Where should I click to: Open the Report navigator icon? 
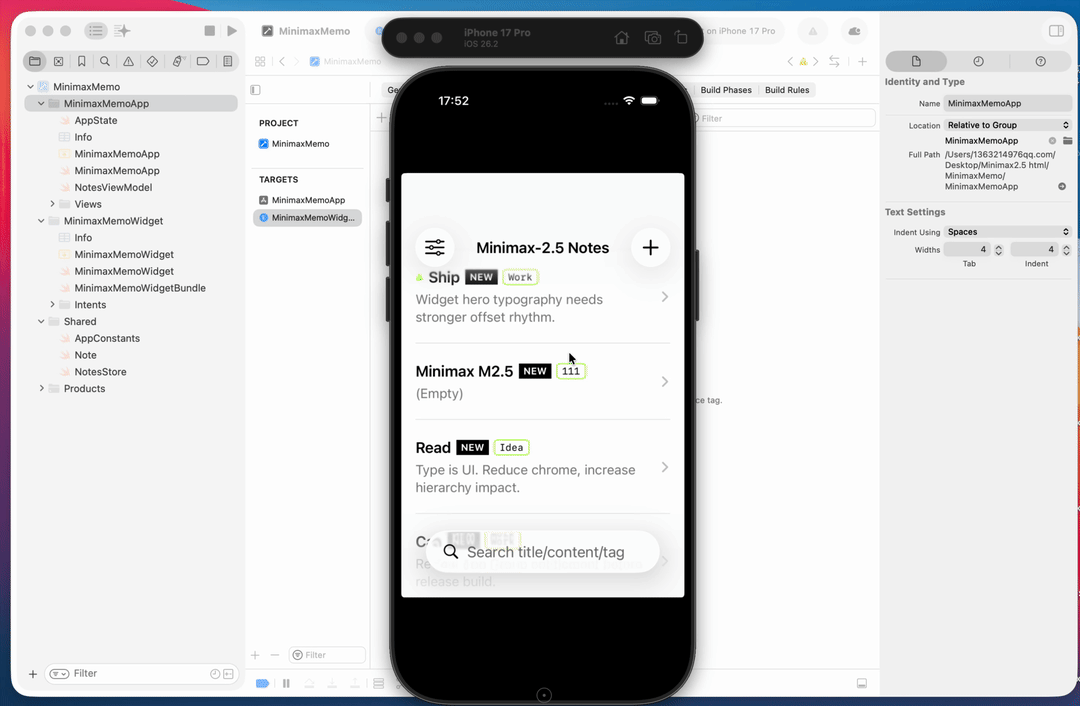pos(227,61)
